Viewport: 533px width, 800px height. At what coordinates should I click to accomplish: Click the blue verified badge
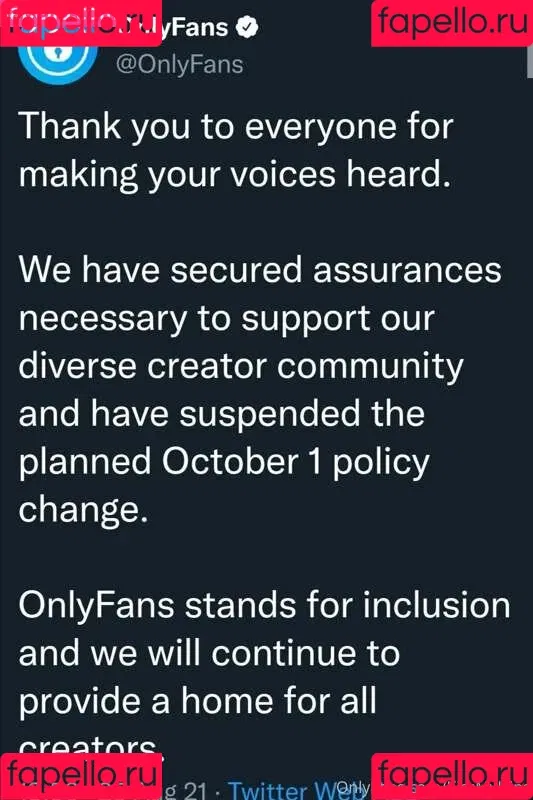pyautogui.click(x=247, y=27)
